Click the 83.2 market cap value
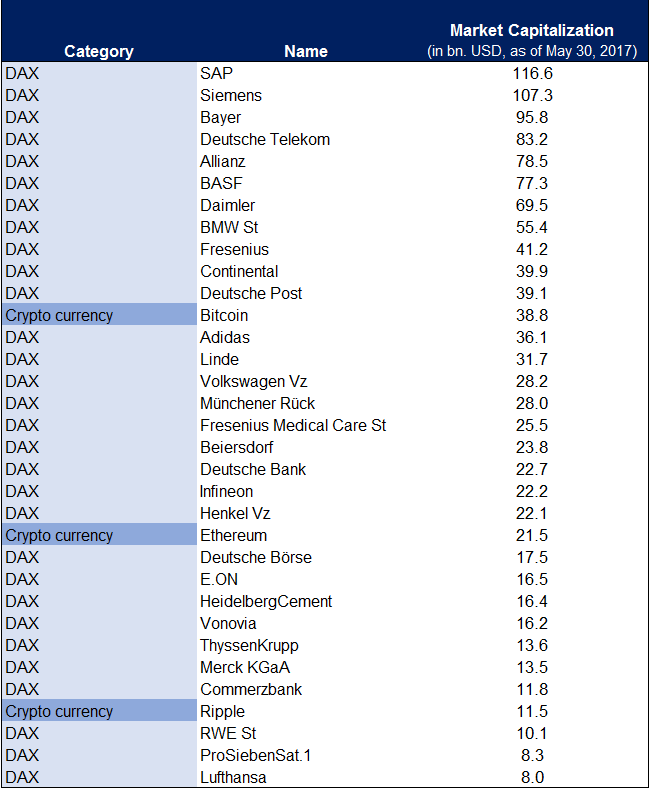 pos(532,140)
